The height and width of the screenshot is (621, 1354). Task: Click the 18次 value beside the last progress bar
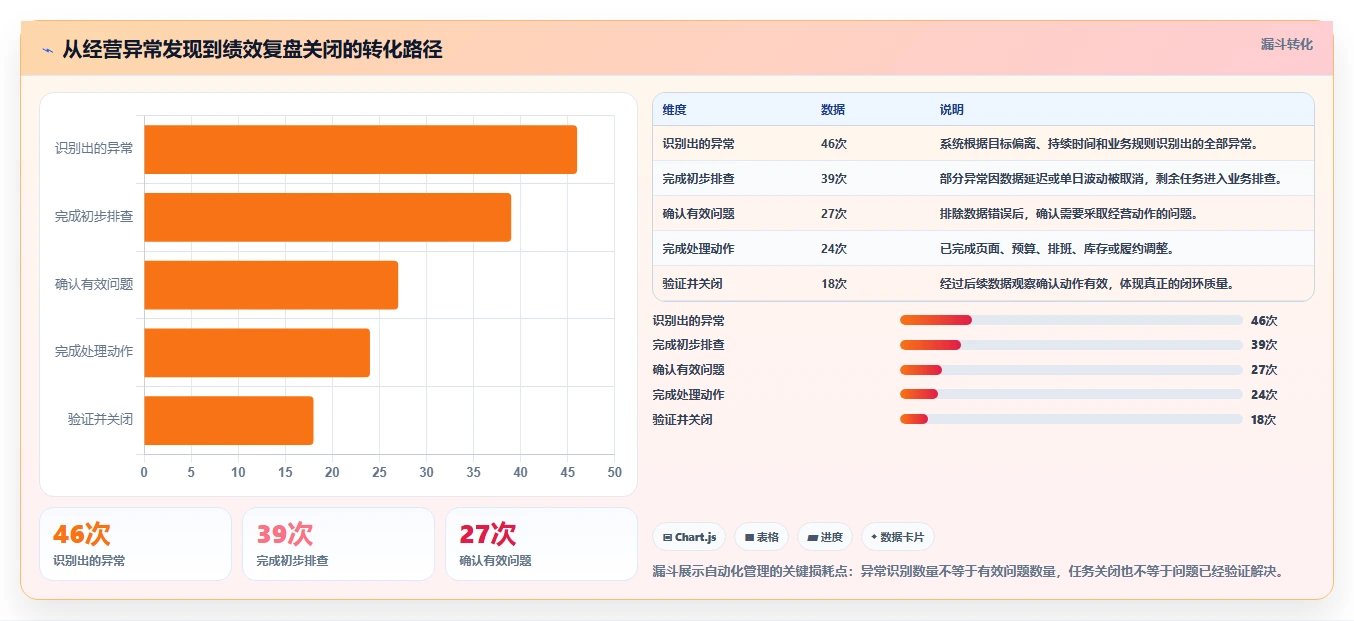(1264, 420)
